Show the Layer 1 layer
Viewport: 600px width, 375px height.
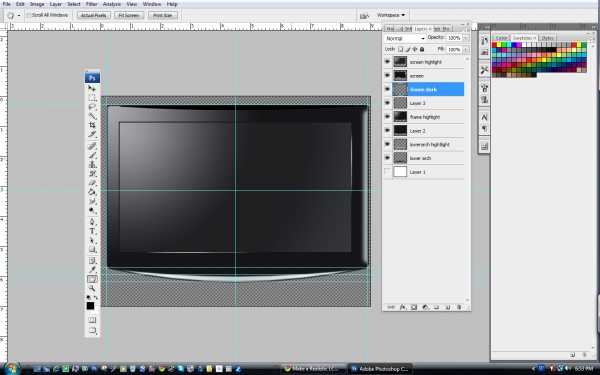tap(387, 172)
